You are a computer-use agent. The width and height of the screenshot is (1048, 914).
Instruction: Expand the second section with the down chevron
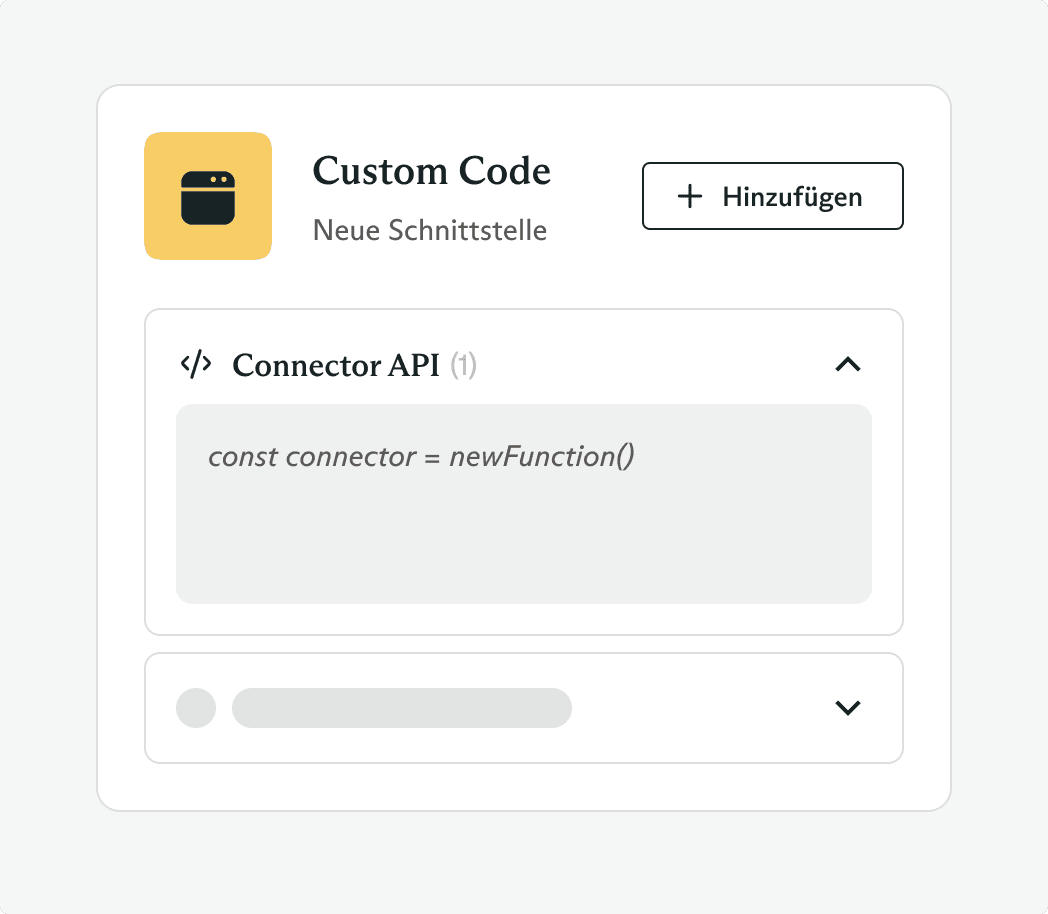[847, 708]
